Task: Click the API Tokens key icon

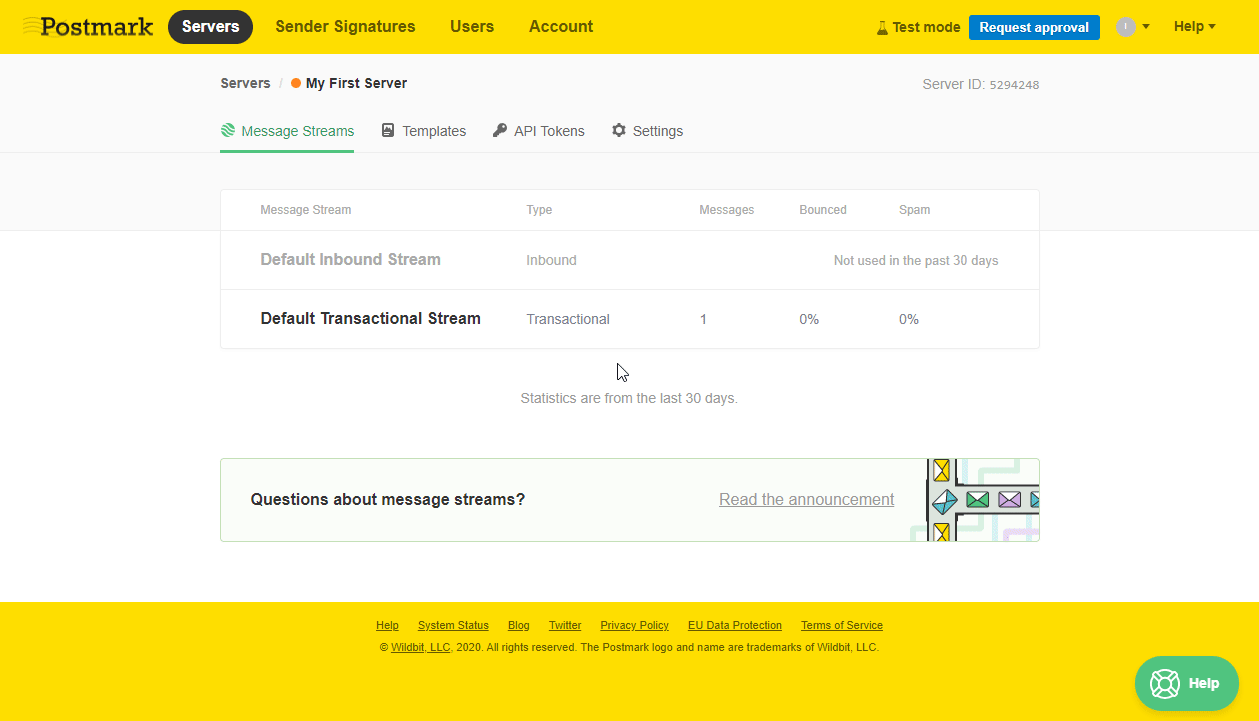Action: pyautogui.click(x=500, y=131)
